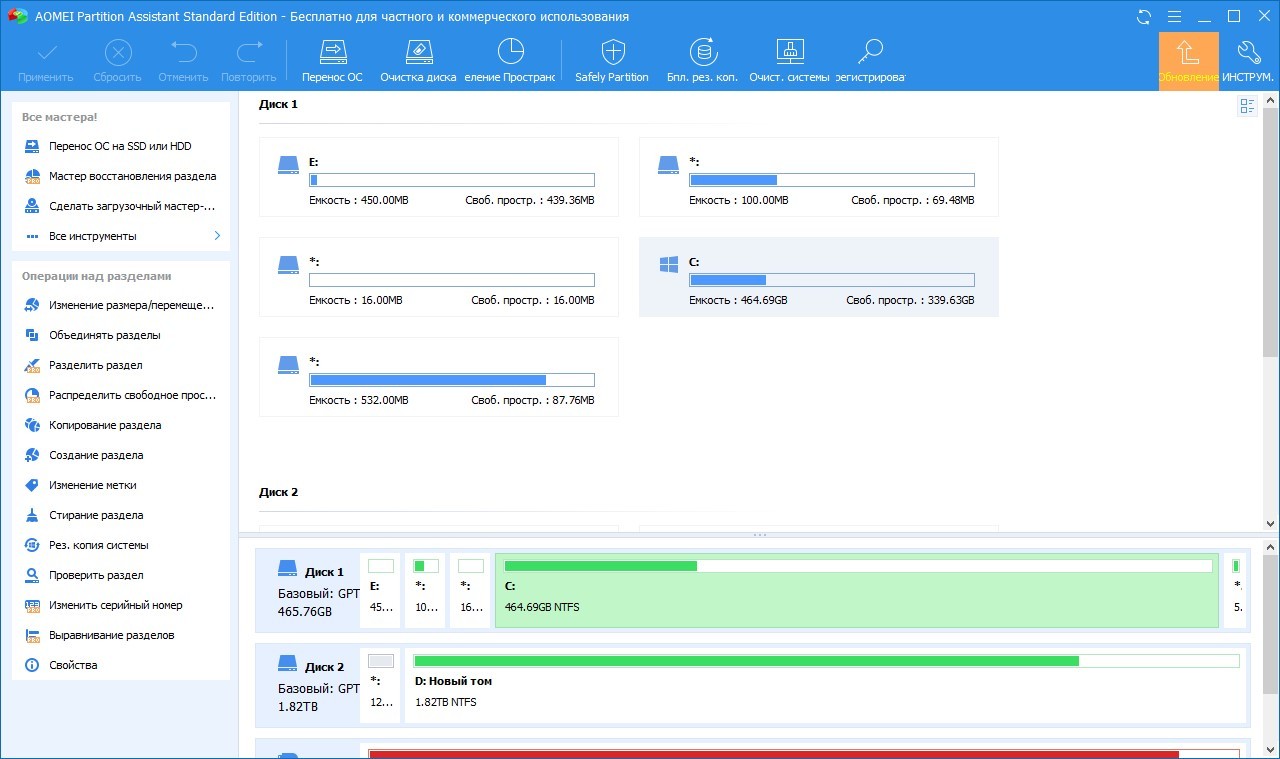The width and height of the screenshot is (1280, 759).
Task: Start Перенос ОС на SSD или HDD wizard
Action: 121,146
